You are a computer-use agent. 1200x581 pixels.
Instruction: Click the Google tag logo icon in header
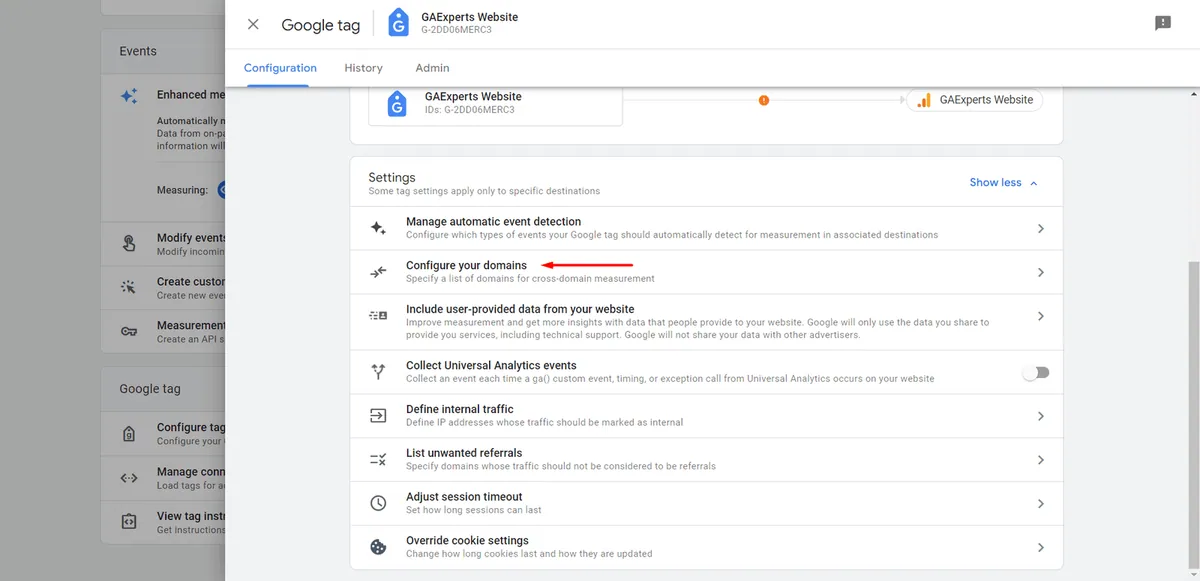coord(398,23)
